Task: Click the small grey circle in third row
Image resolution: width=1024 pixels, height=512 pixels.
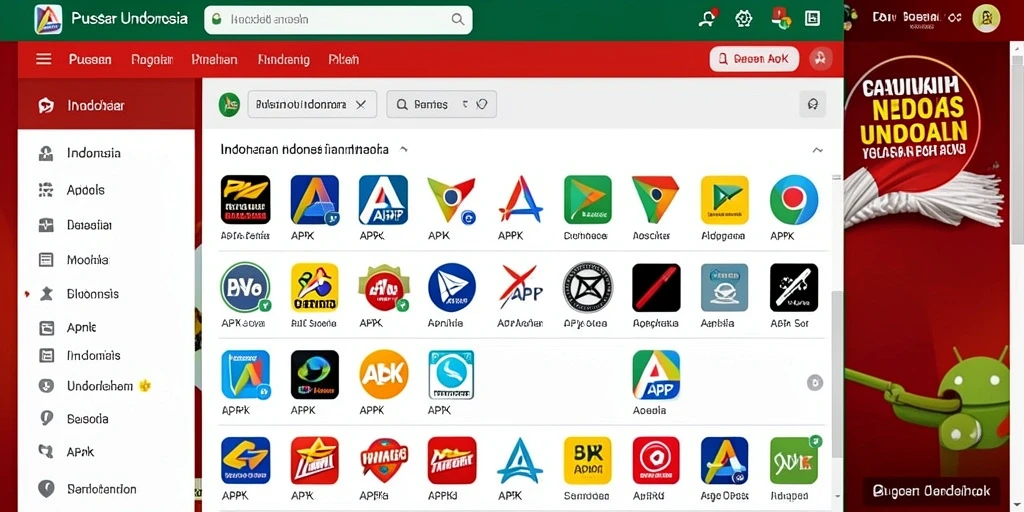Action: point(814,383)
